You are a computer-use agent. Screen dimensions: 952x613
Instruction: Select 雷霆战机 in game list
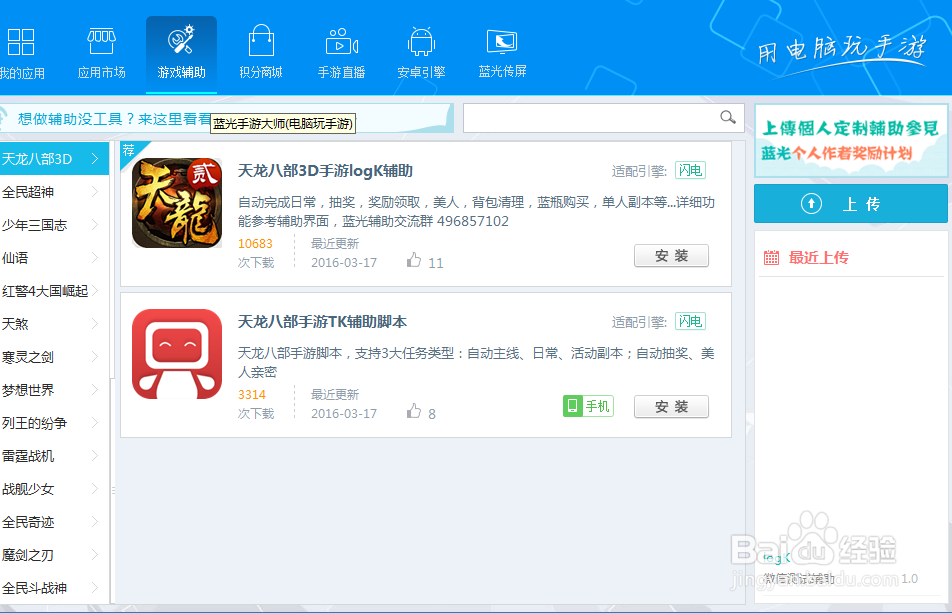point(54,456)
